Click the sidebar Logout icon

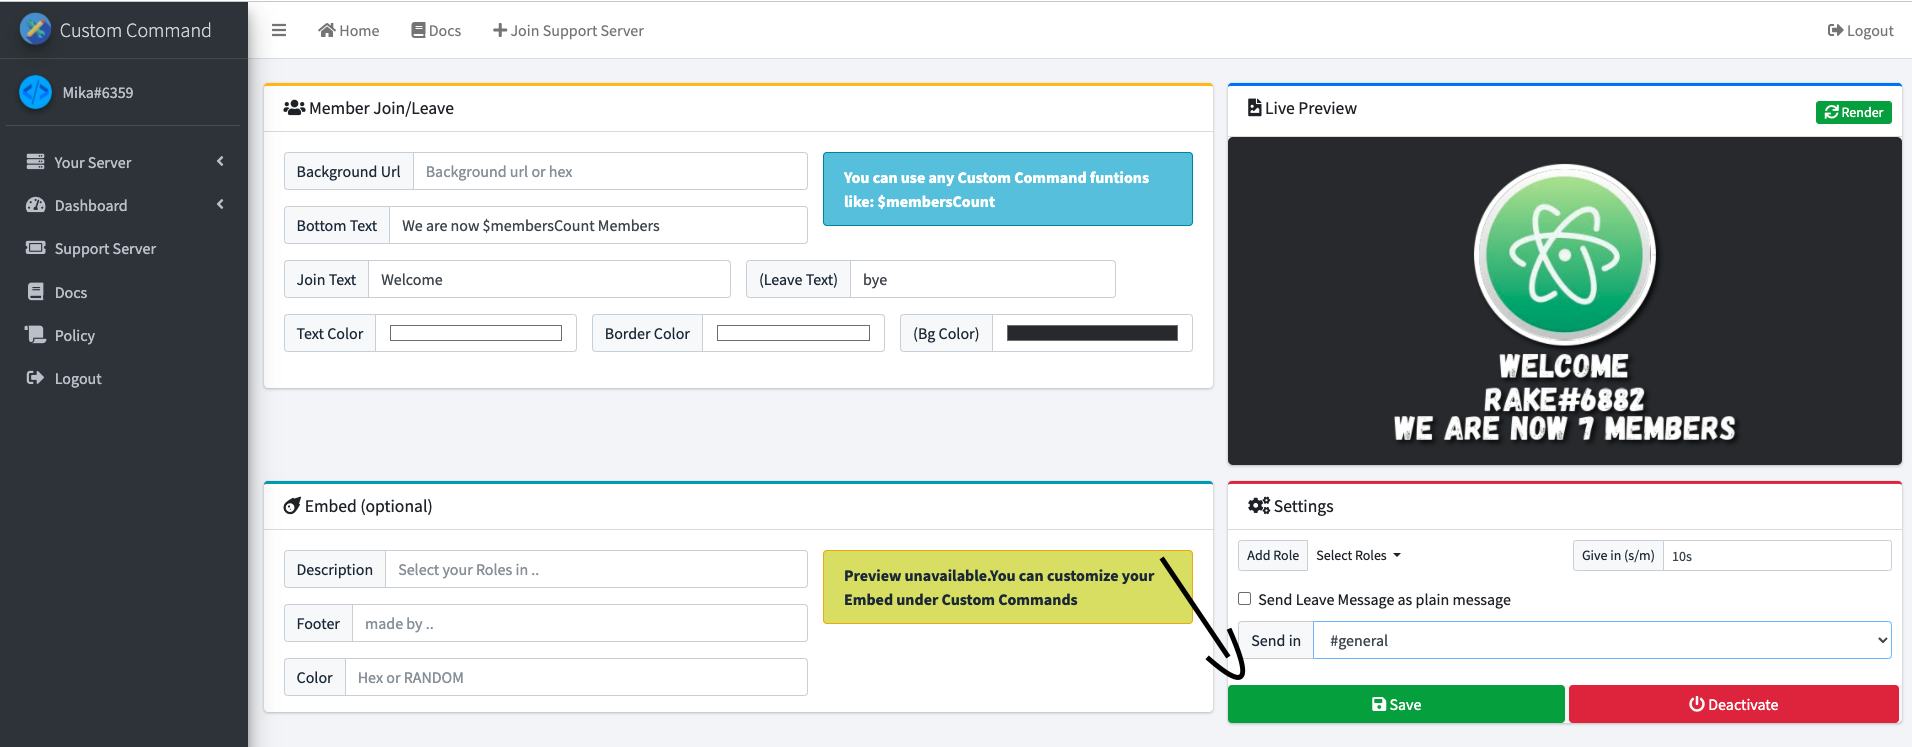35,377
